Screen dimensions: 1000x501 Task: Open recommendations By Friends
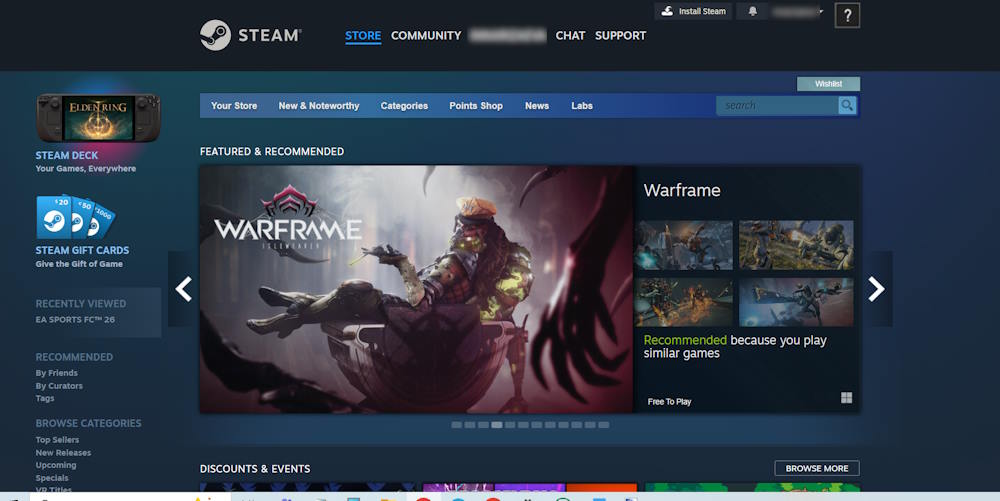pos(57,373)
